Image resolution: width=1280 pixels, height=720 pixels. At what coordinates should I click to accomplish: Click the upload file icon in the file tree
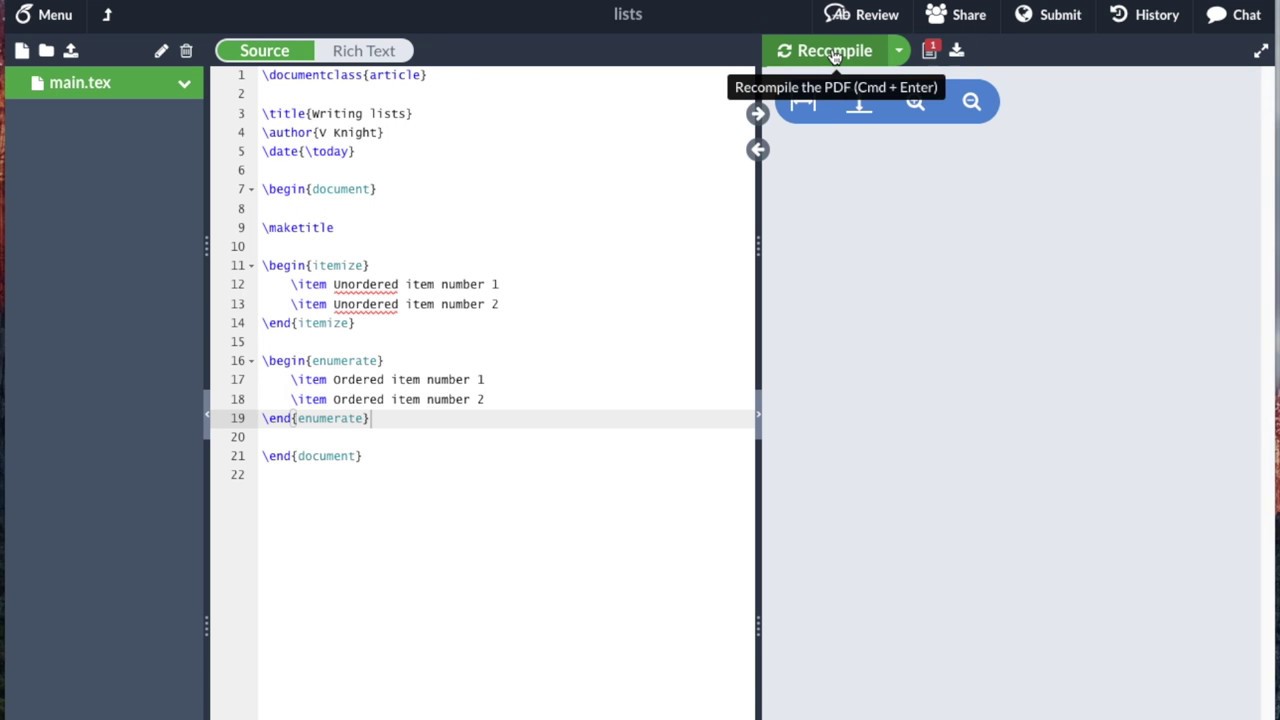pyautogui.click(x=71, y=50)
